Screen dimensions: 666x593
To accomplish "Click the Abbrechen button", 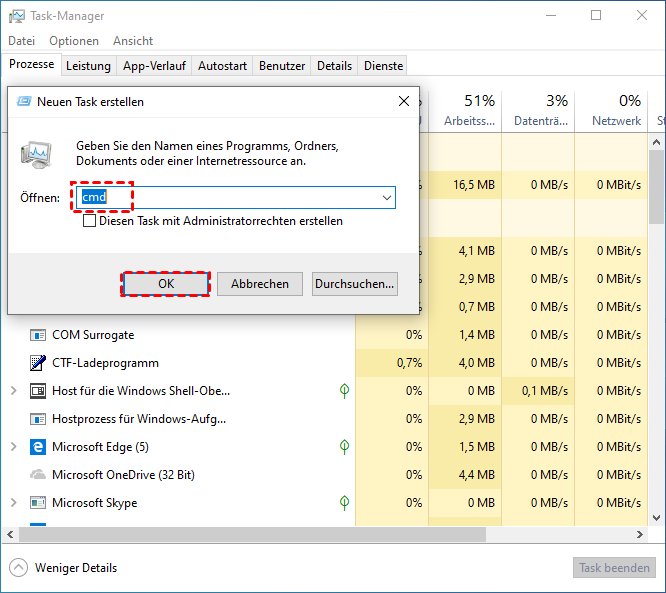I will click(260, 284).
